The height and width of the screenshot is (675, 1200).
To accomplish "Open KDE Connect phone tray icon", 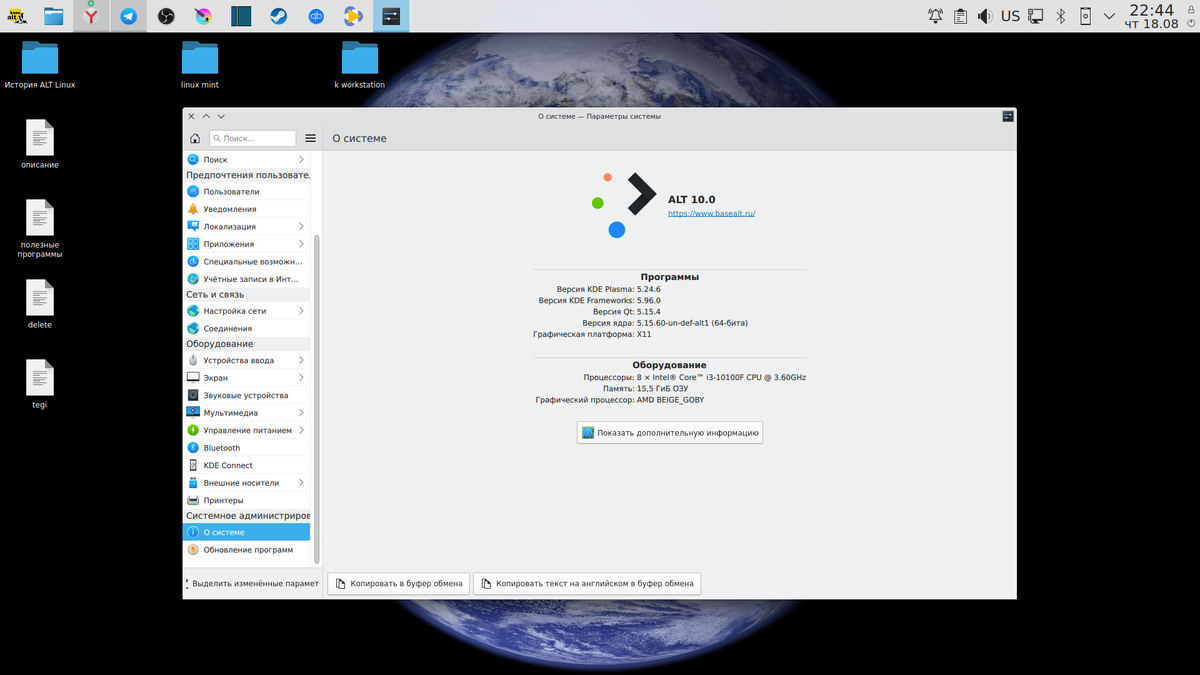I will pyautogui.click(x=1085, y=16).
